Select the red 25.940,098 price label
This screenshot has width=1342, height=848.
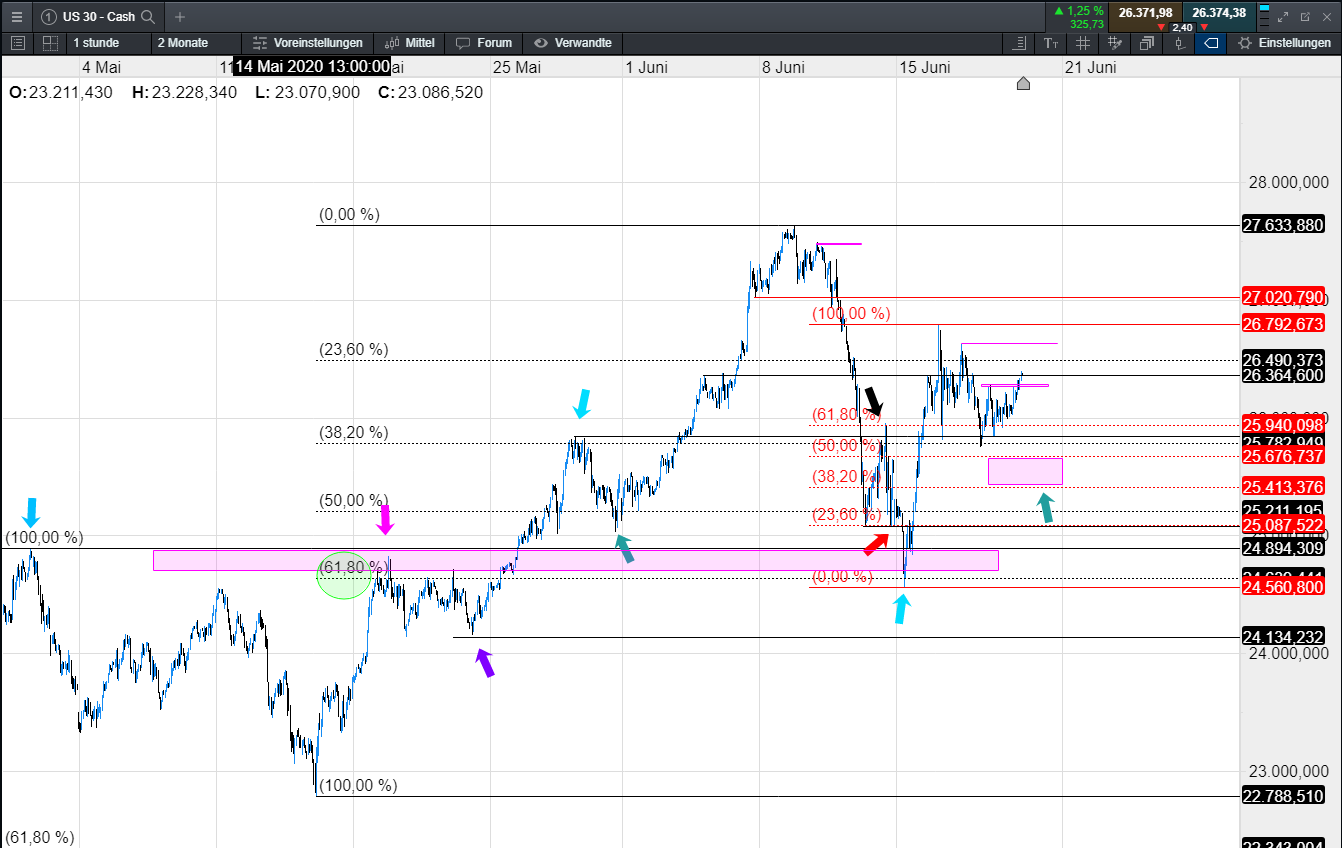coord(1283,425)
